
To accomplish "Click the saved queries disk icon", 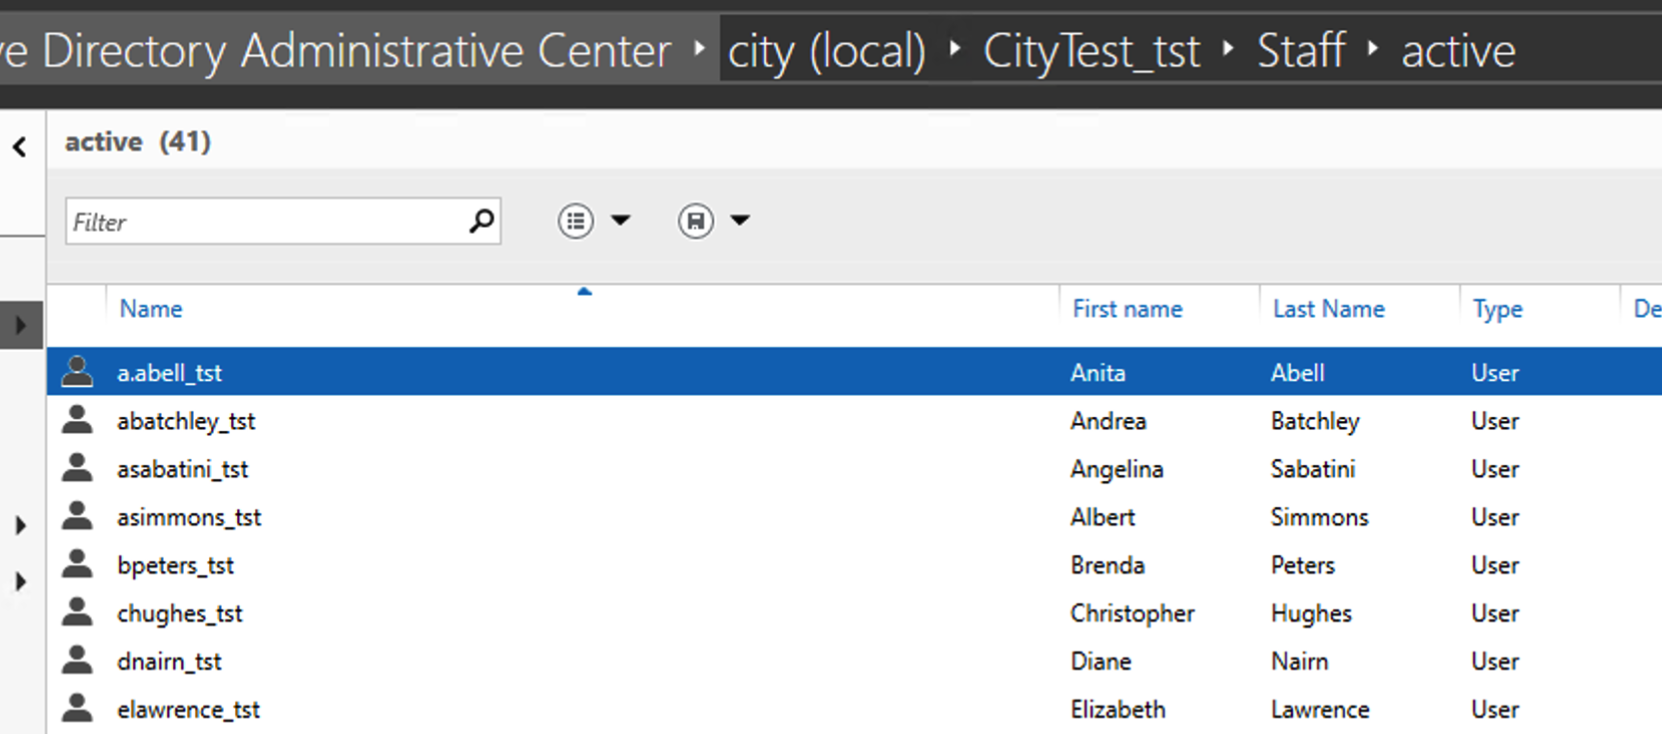I will [x=696, y=221].
